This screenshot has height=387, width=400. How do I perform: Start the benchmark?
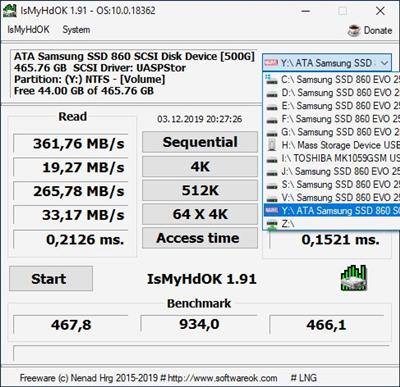coord(51,279)
